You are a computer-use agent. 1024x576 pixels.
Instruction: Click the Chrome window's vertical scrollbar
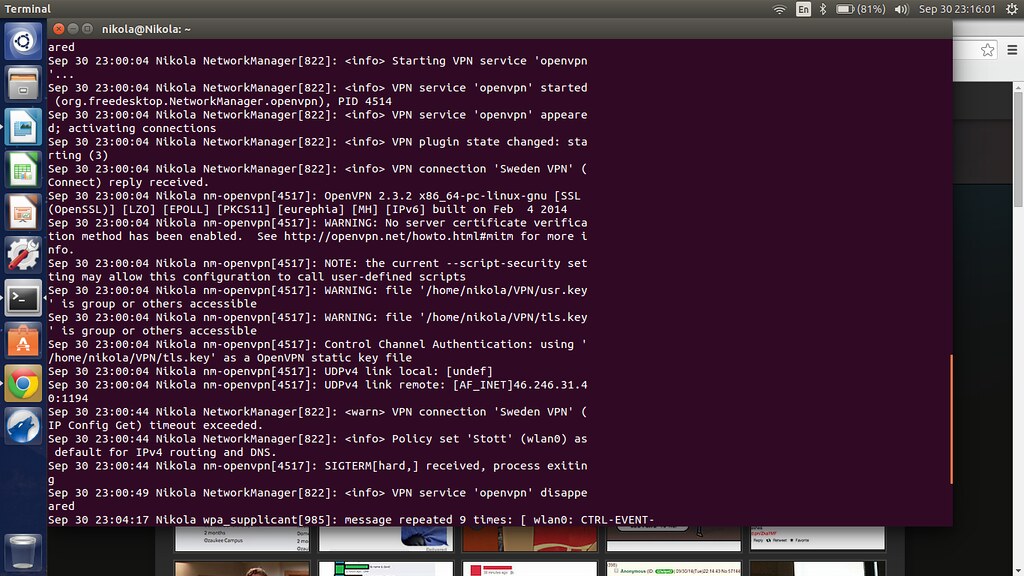pyautogui.click(x=1018, y=150)
